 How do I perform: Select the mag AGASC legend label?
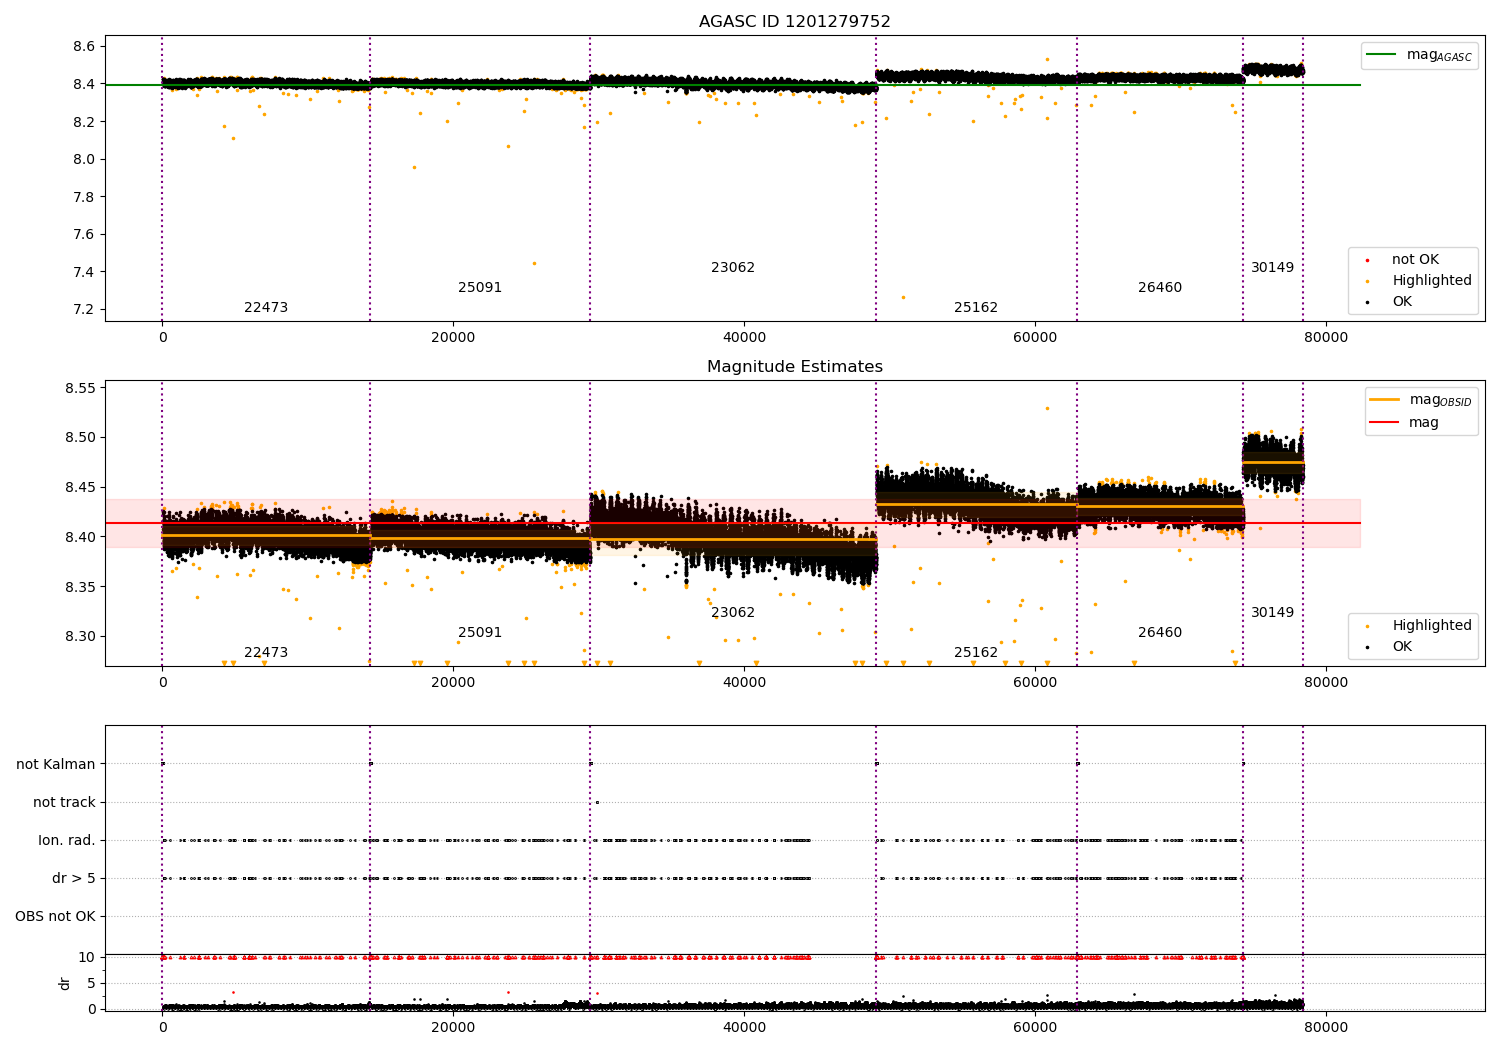click(1439, 55)
